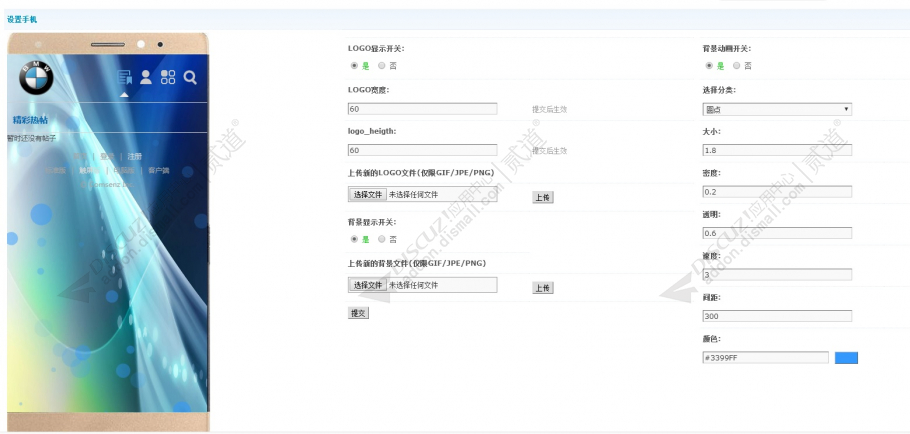
Task: Select 是 for LOGO显示开关
Action: [x=354, y=66]
